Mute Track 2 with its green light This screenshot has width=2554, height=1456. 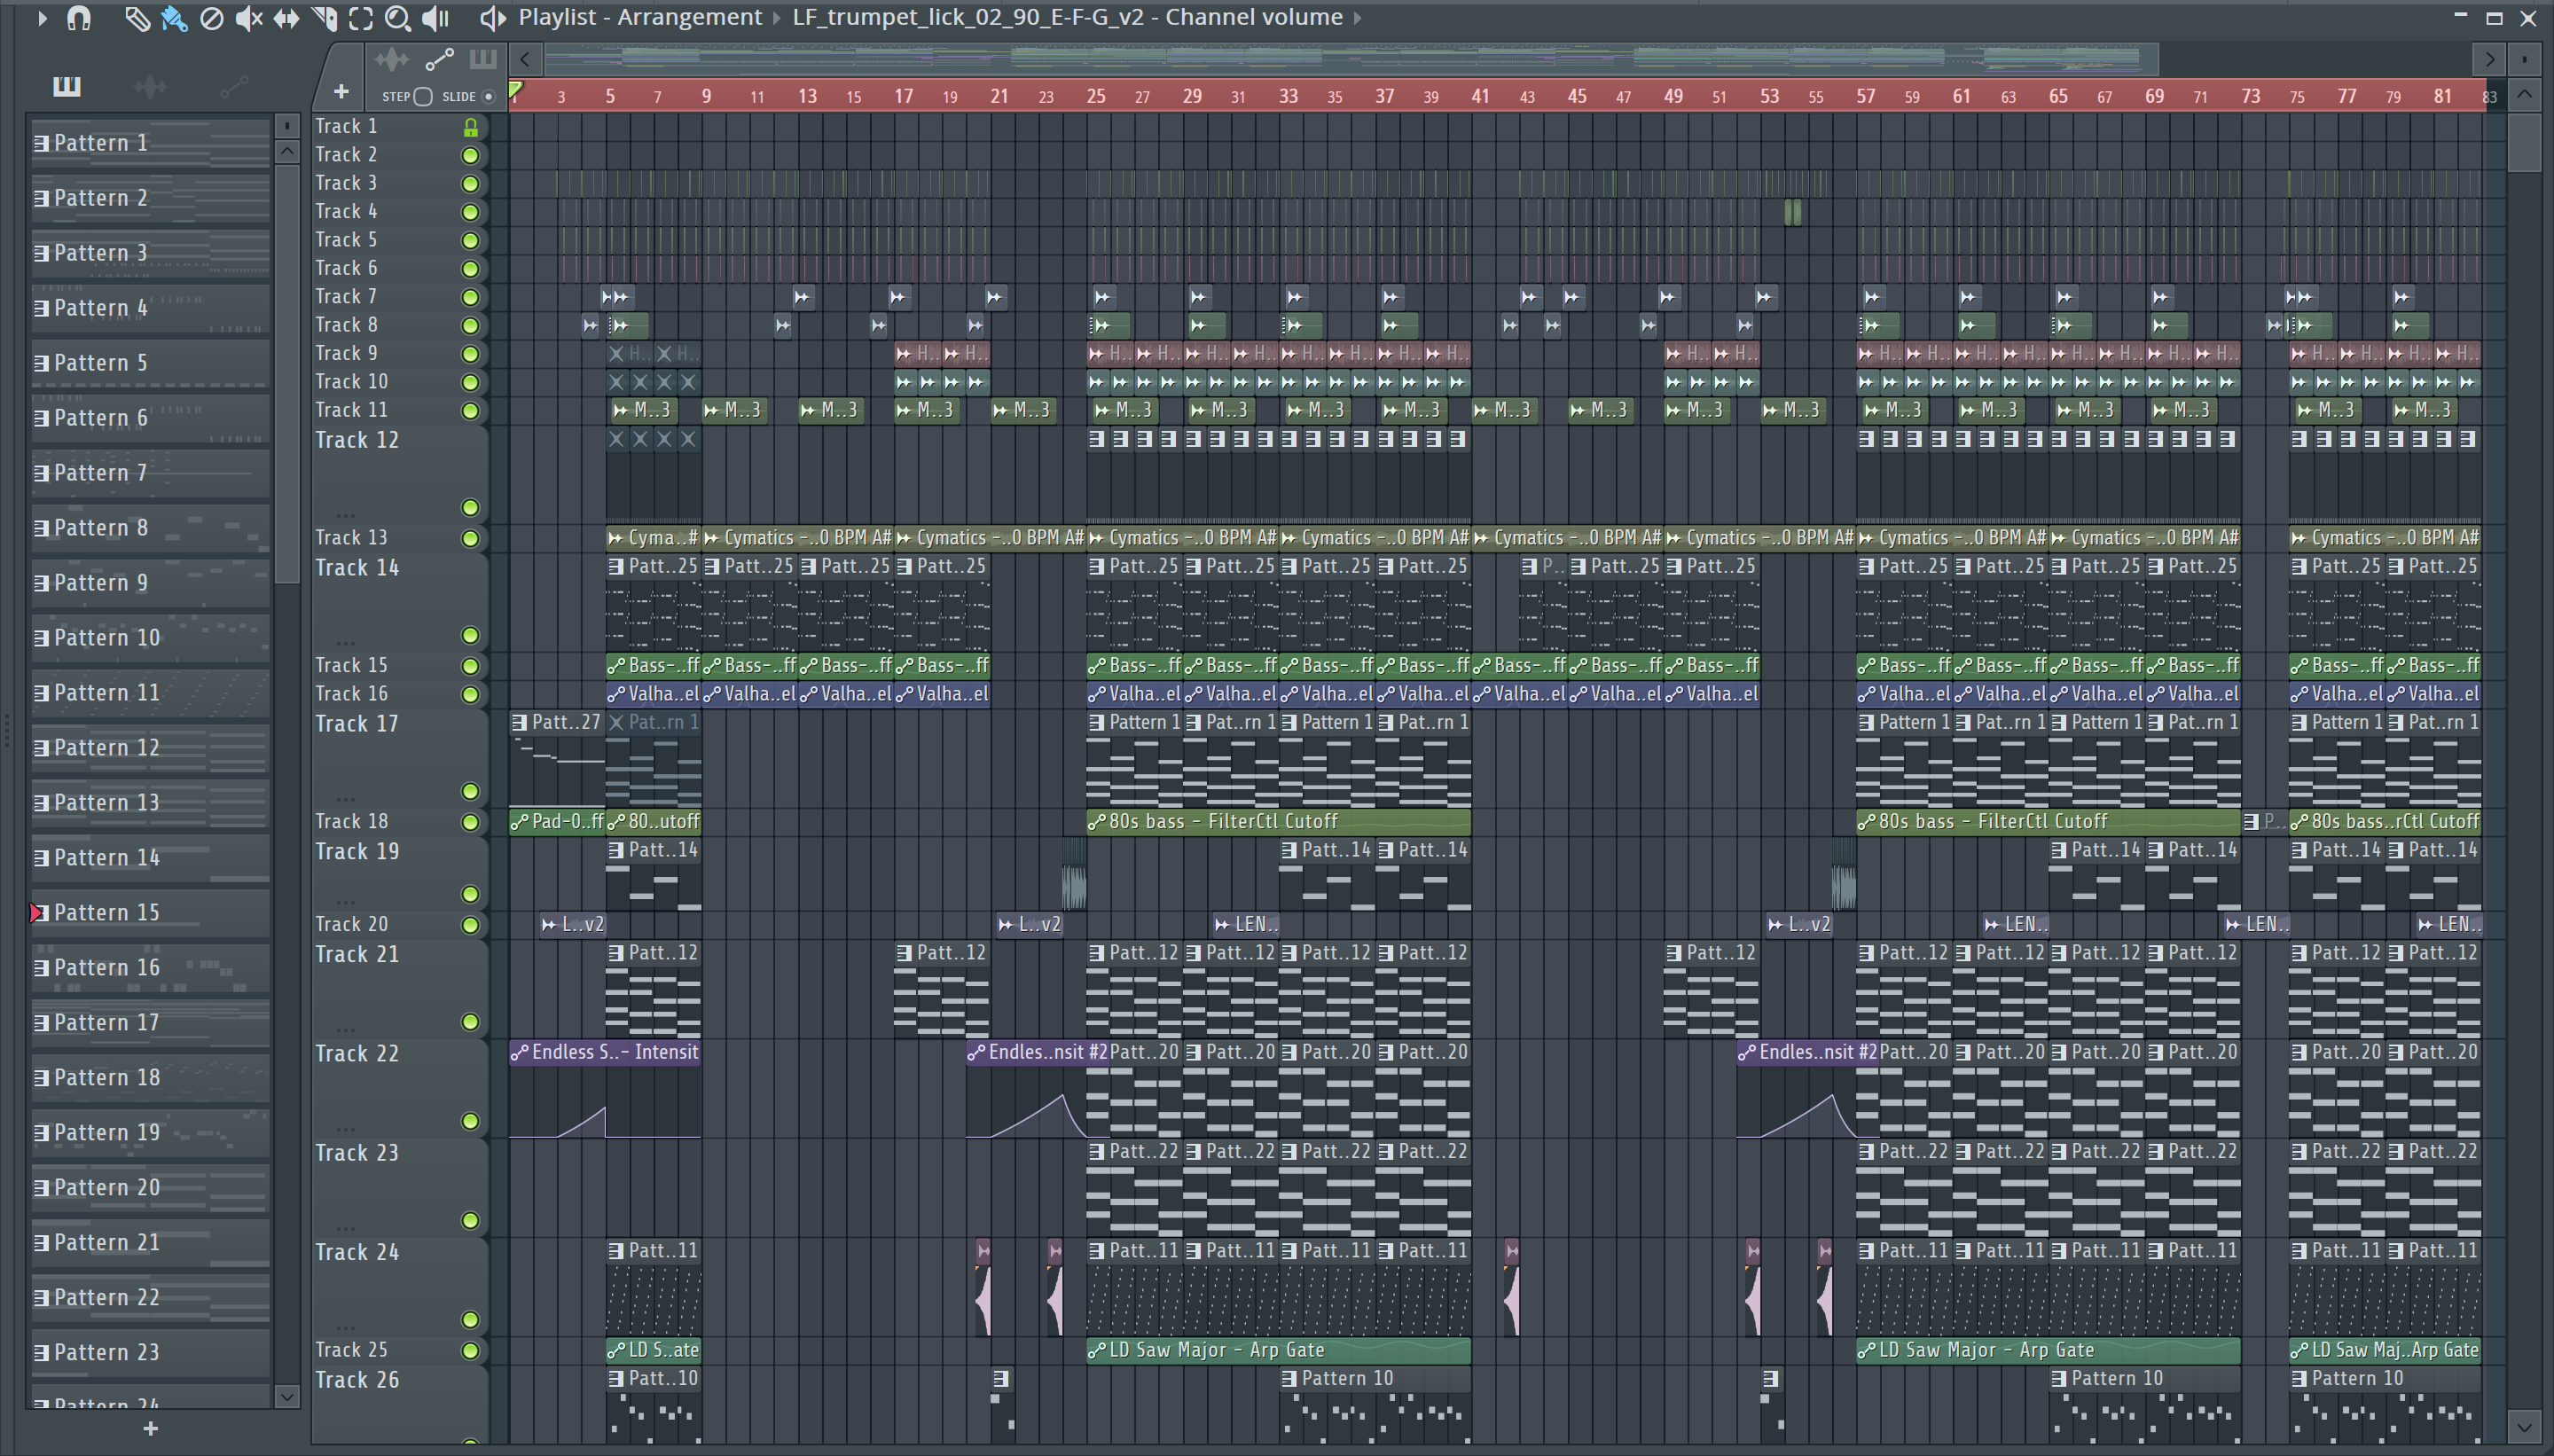(470, 155)
